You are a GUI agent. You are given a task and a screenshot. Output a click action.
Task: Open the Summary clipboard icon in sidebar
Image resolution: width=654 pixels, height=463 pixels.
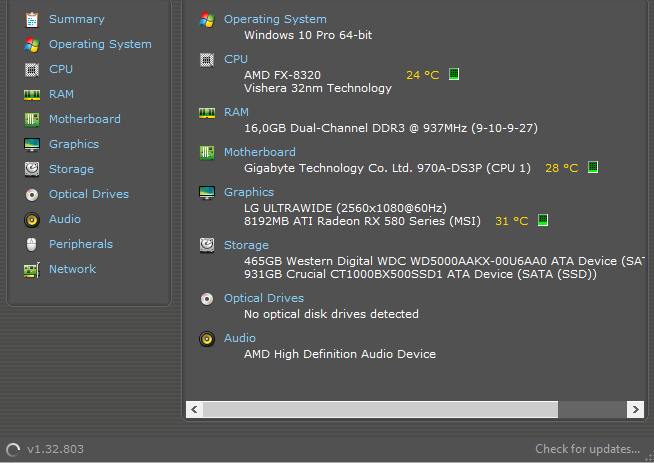(x=32, y=20)
